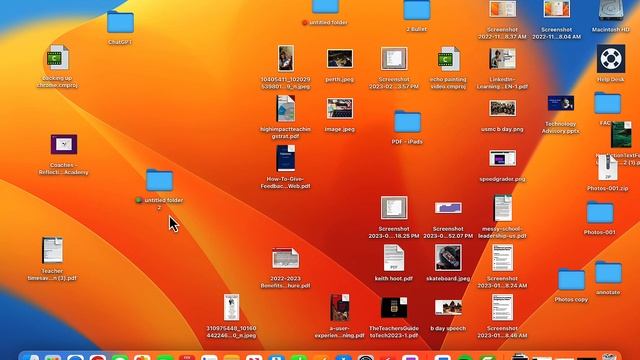Select Teacher timesav (3).pdf document
This screenshot has width=640, height=360.
52,250
